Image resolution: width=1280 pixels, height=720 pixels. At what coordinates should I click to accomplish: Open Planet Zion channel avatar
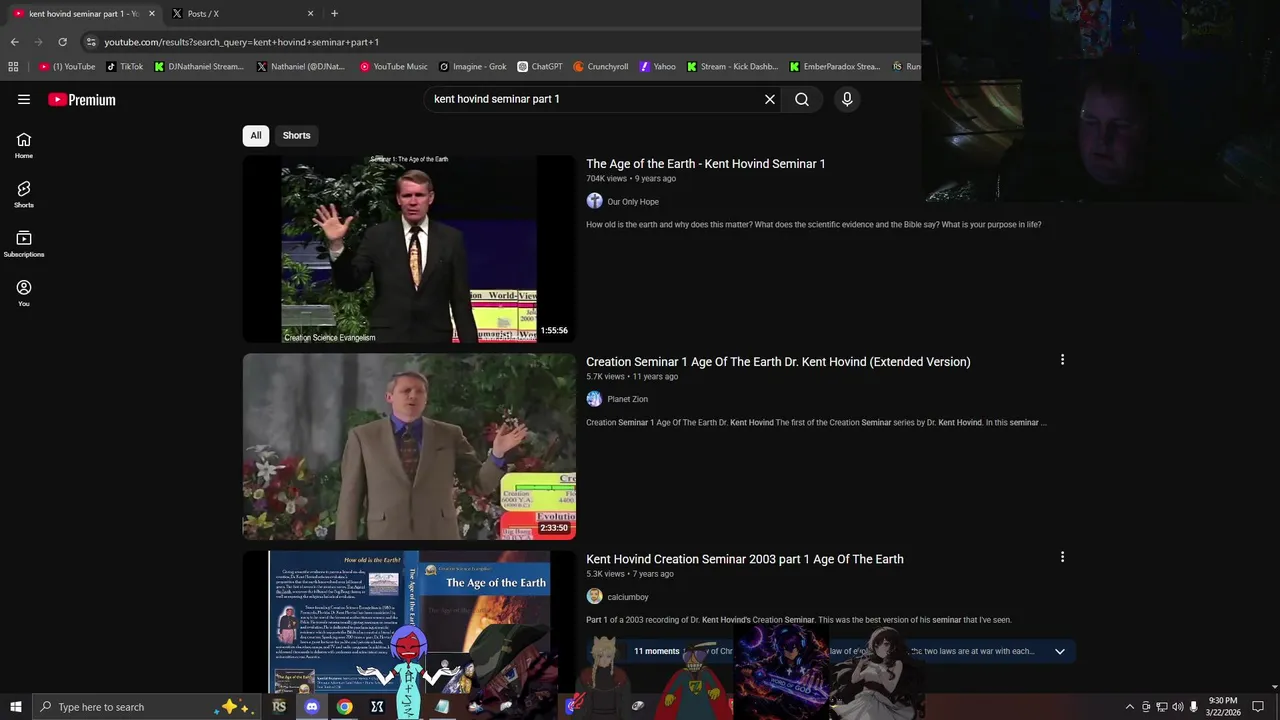tap(594, 399)
